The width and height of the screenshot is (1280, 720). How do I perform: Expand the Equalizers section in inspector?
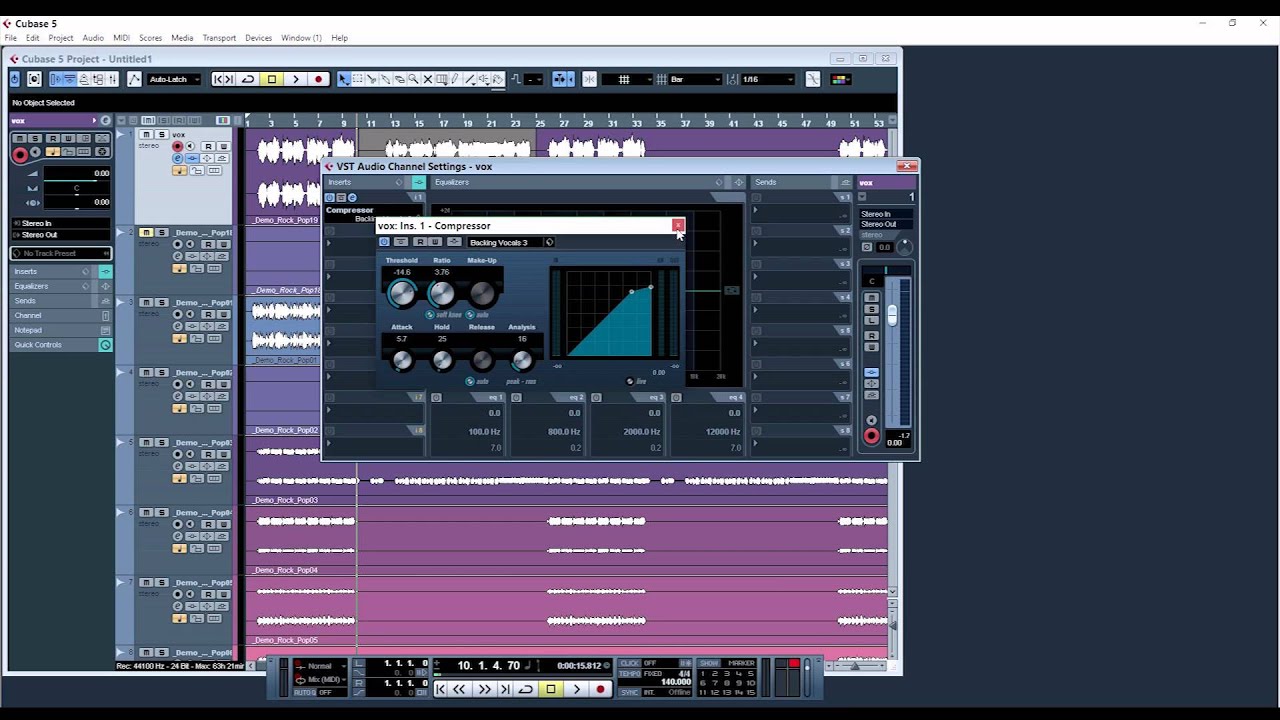60,286
